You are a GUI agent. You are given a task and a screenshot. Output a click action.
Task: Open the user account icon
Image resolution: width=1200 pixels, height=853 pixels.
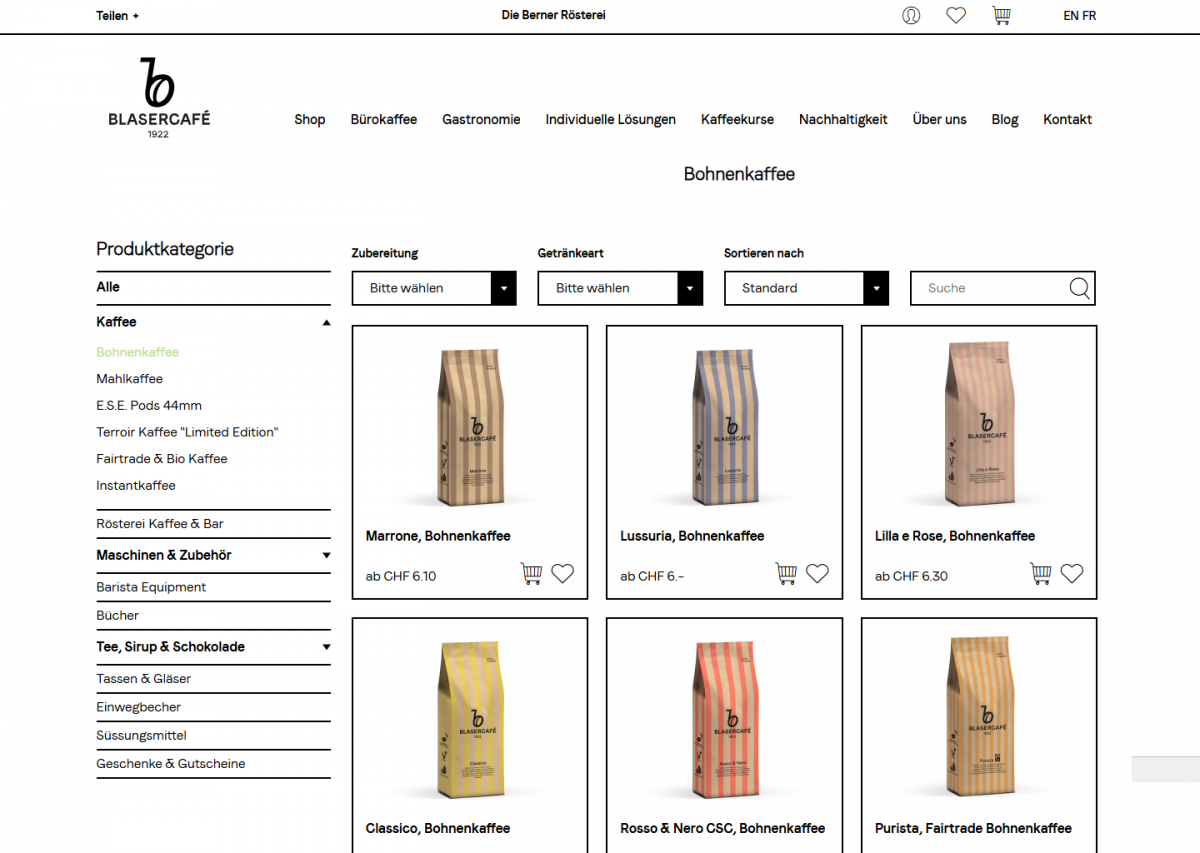tap(911, 15)
